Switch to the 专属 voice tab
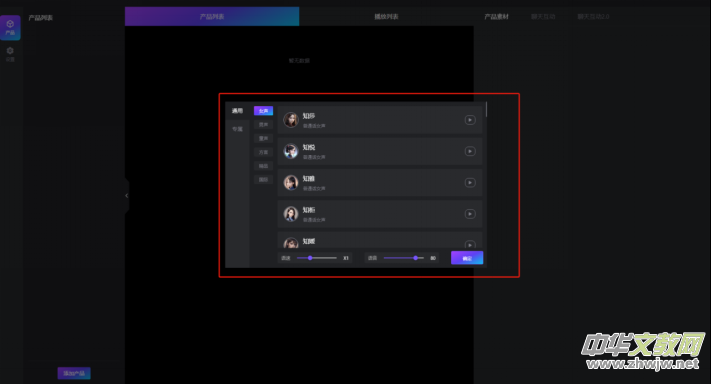The height and width of the screenshot is (384, 711). pos(237,129)
